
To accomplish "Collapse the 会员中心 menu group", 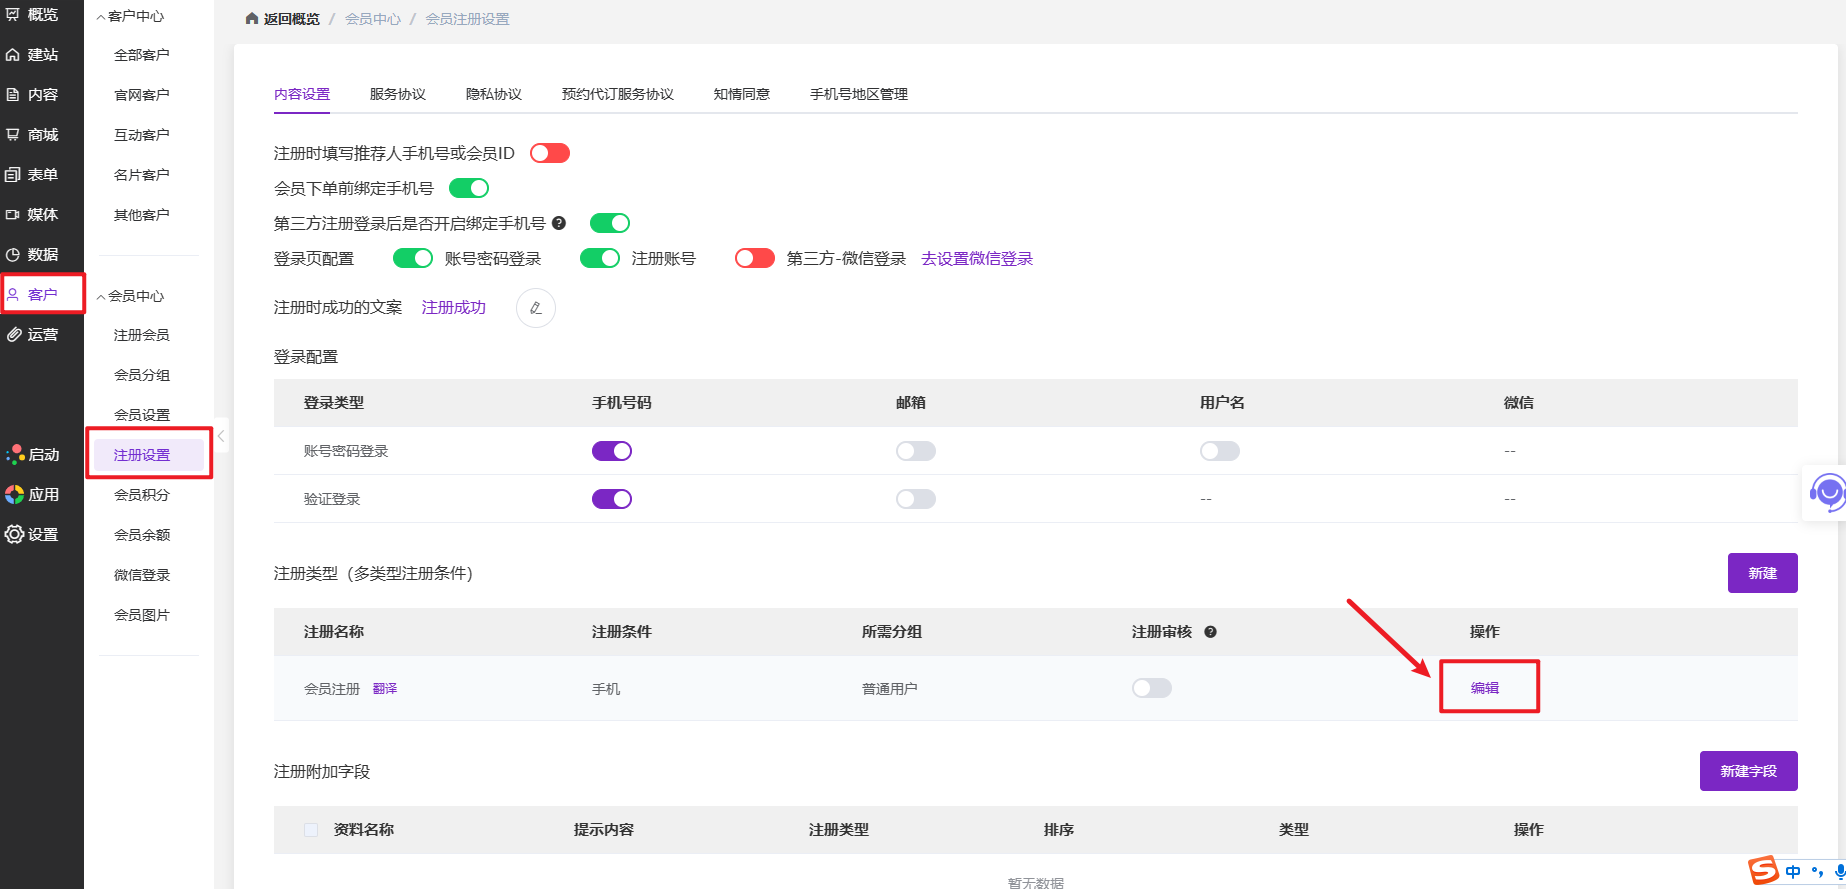I will 101,297.
